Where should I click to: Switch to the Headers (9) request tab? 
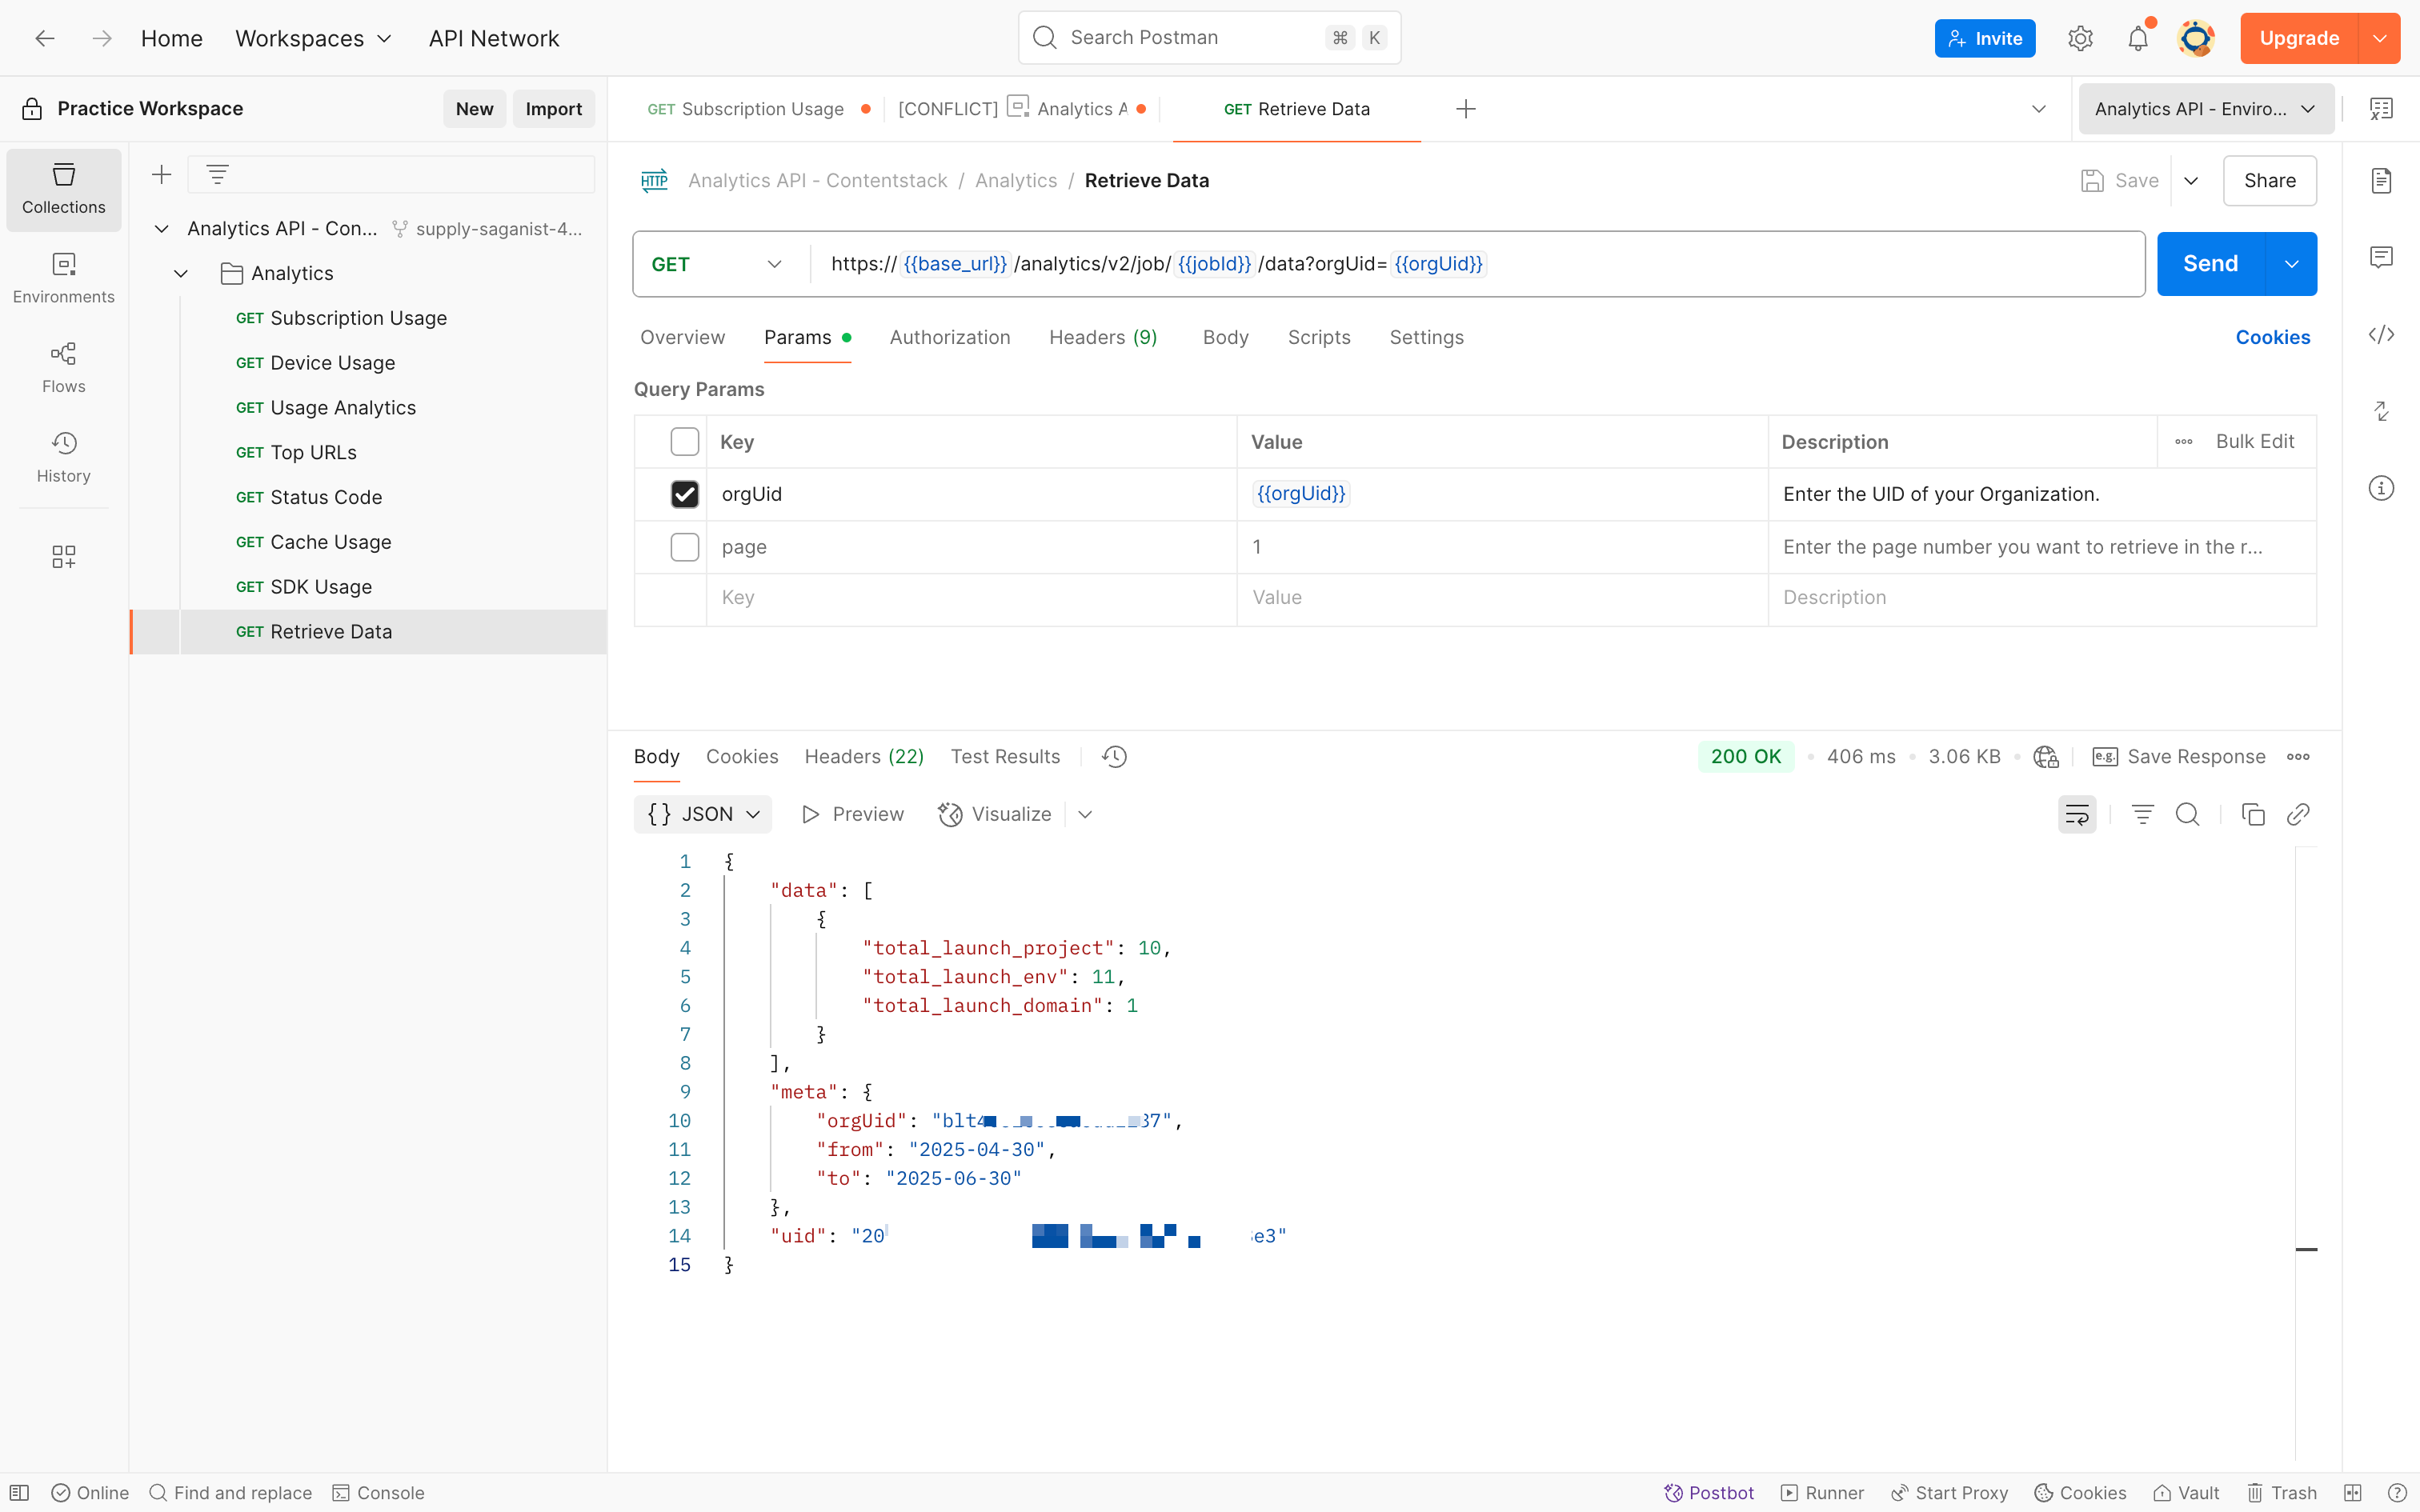1103,338
